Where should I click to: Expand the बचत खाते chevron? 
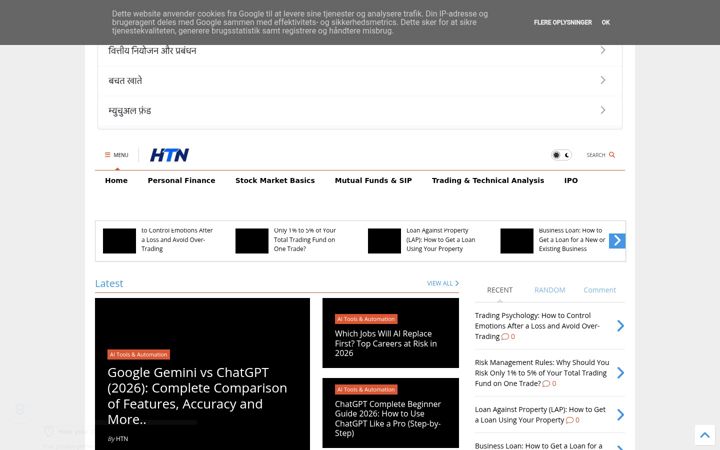603,80
